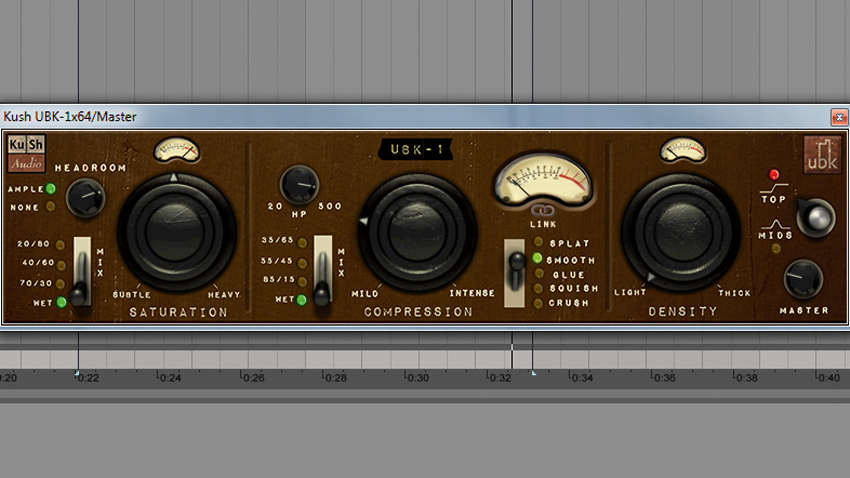
Task: Click the MIDS bell curve icon
Action: click(775, 224)
